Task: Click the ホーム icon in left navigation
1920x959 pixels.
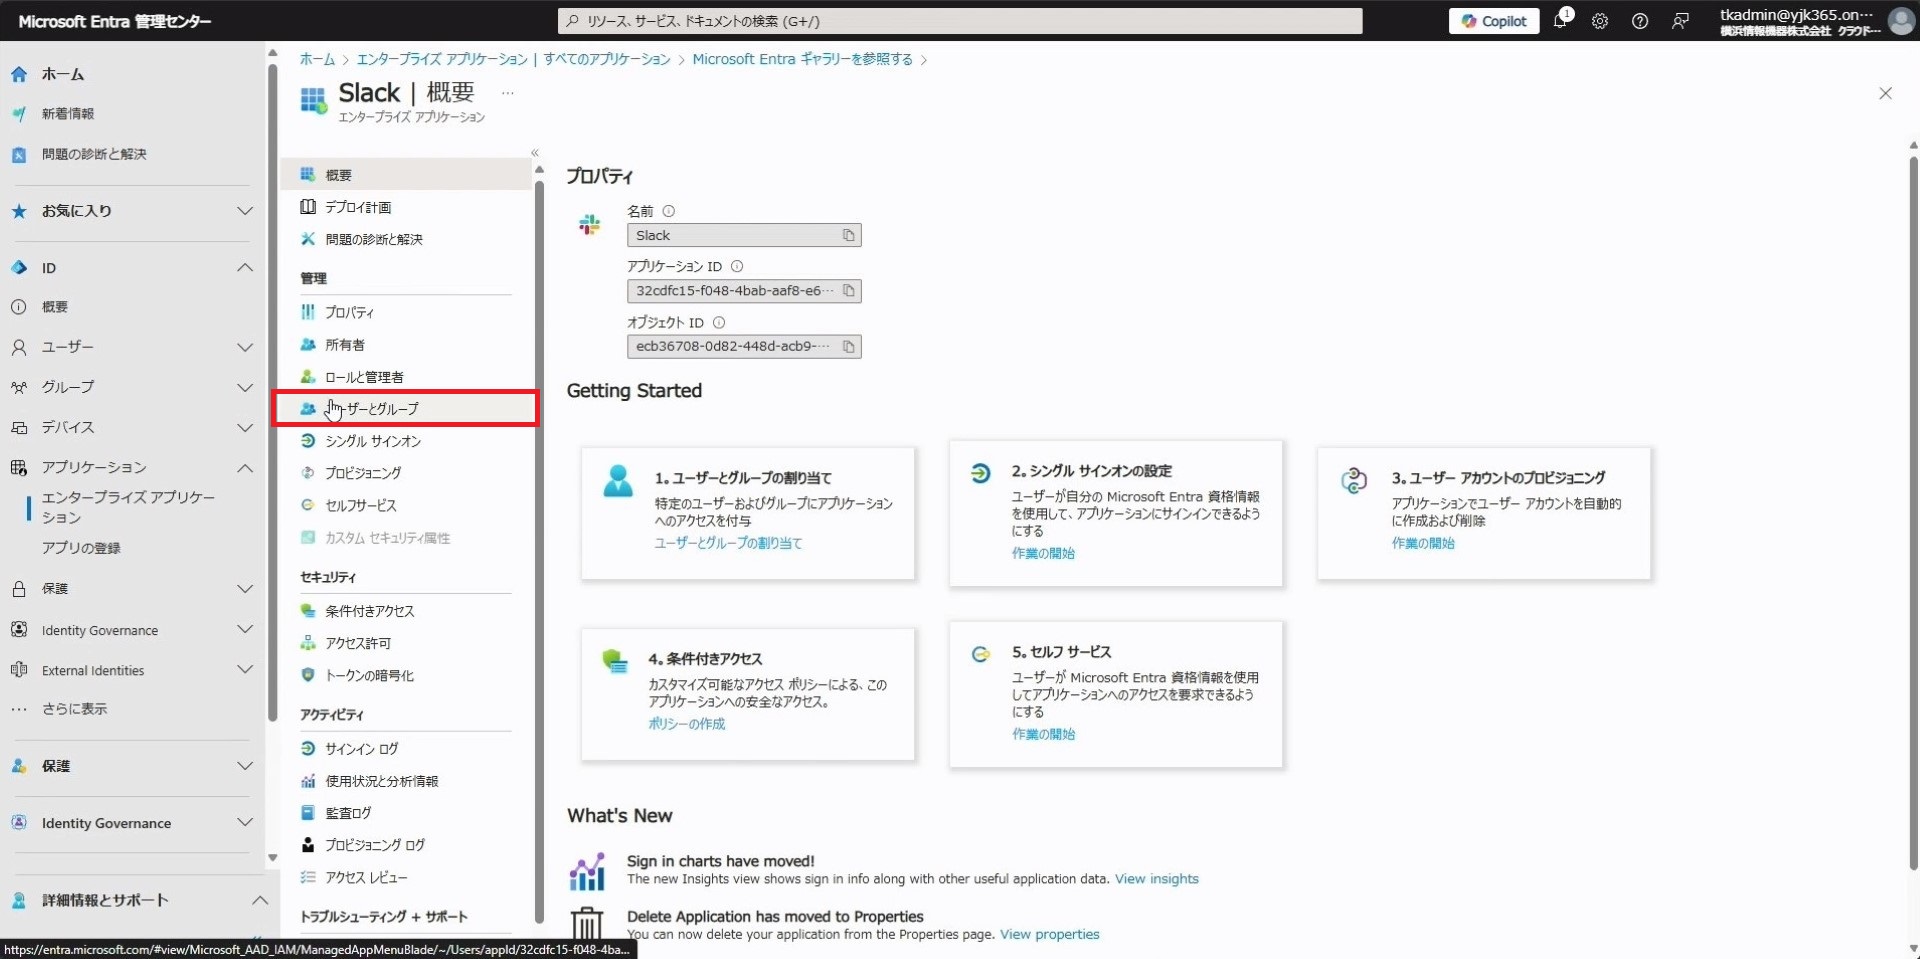Action: [x=19, y=74]
